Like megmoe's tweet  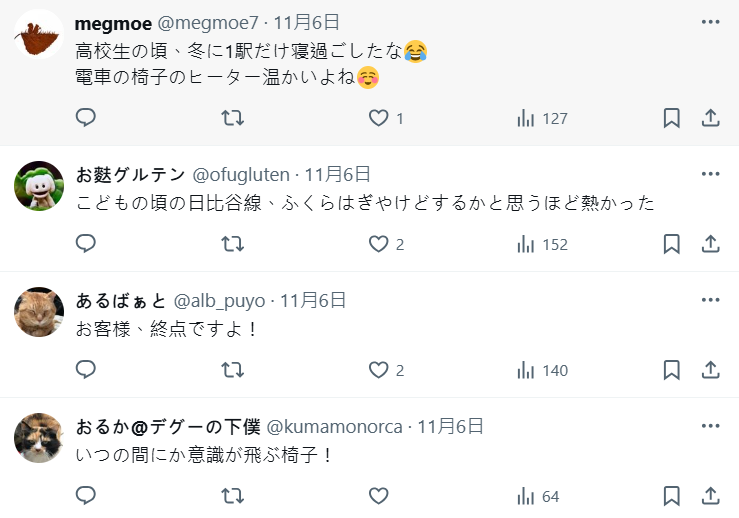(378, 118)
